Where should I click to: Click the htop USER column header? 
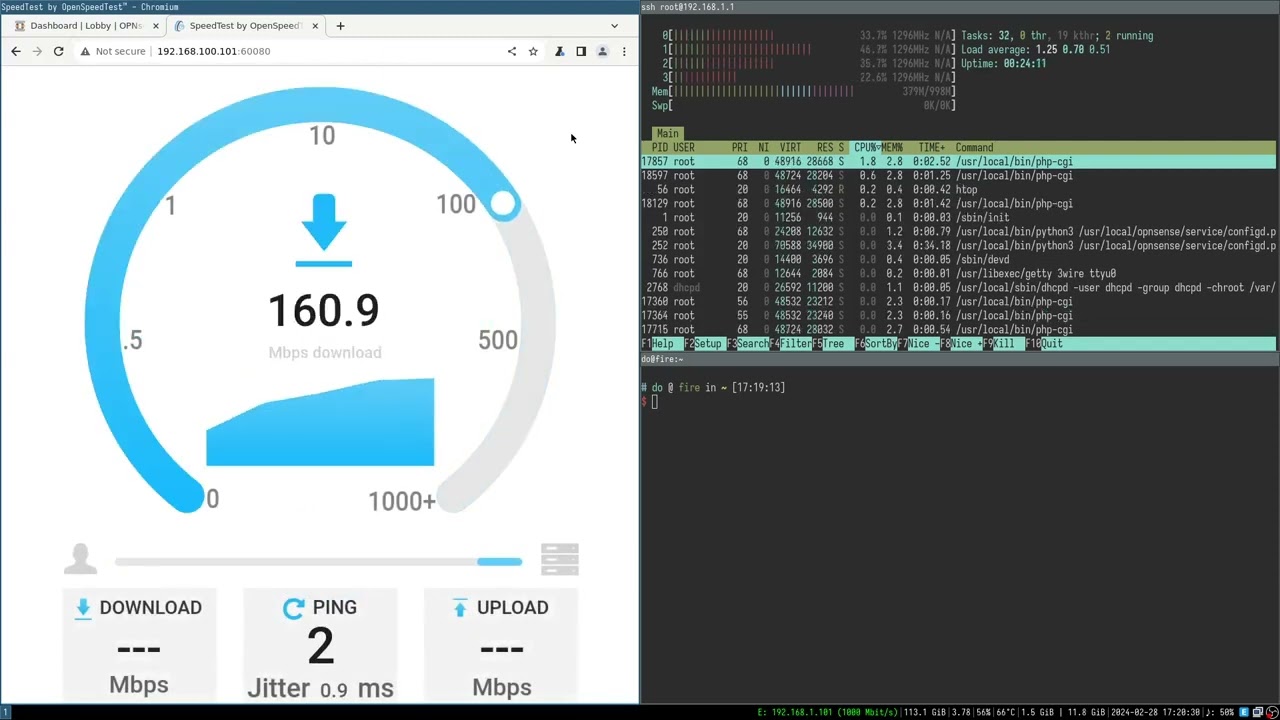pos(684,147)
